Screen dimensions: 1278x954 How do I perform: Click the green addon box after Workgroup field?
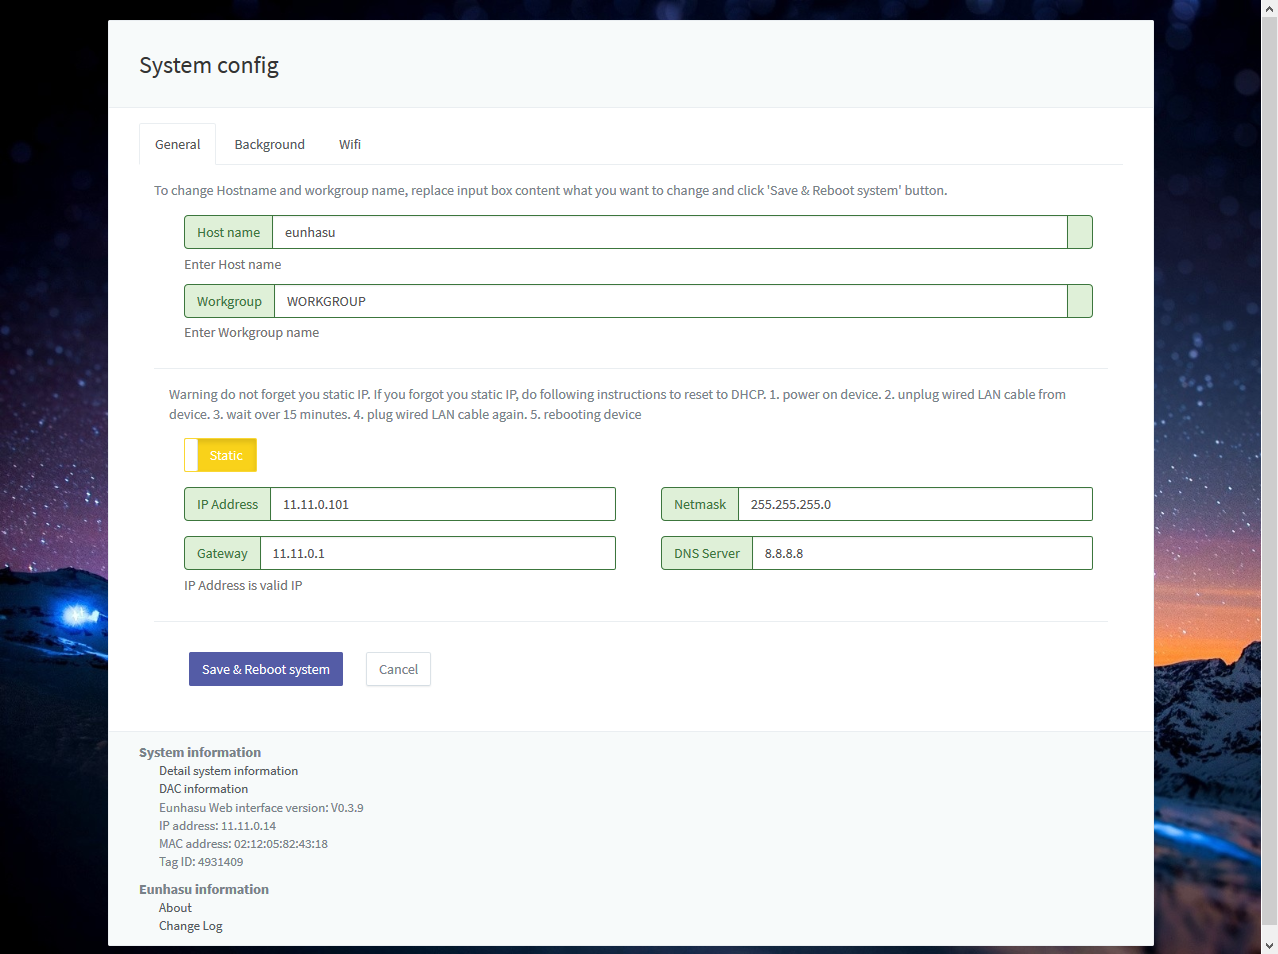(x=1079, y=302)
